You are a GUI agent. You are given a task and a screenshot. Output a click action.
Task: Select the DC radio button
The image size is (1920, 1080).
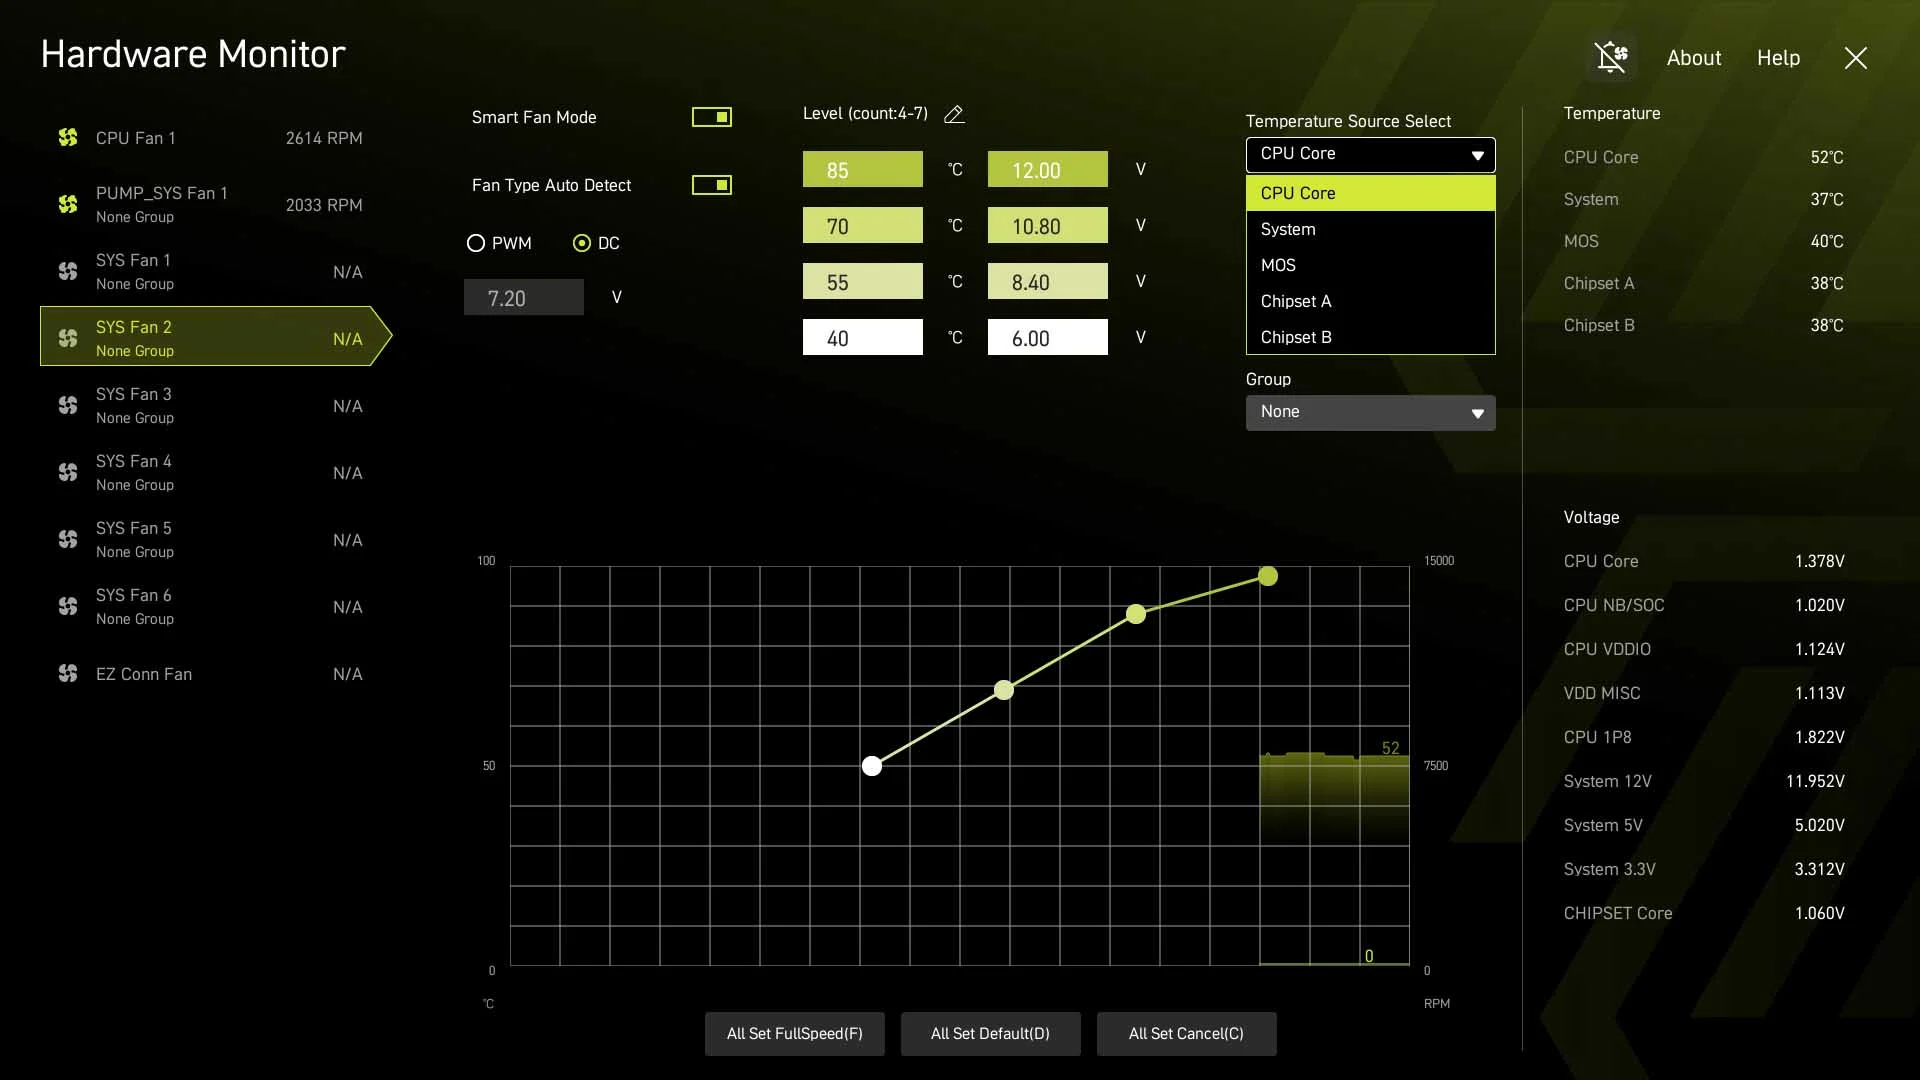(x=582, y=243)
